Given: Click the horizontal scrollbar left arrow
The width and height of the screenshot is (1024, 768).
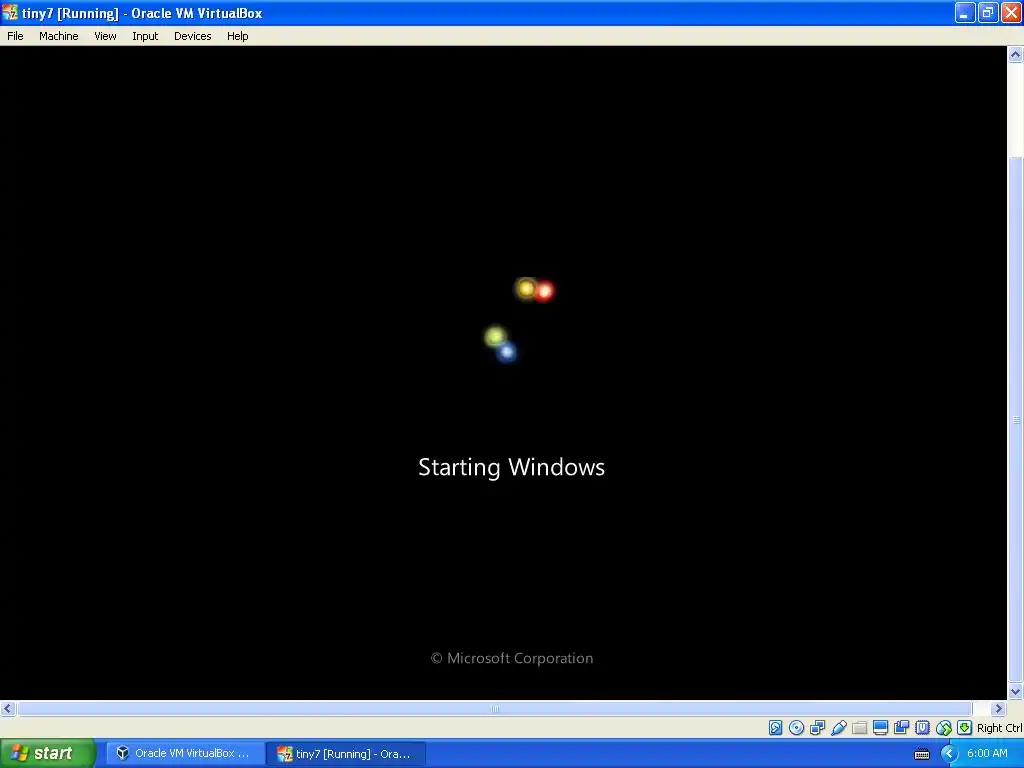Looking at the screenshot, I should coord(8,709).
